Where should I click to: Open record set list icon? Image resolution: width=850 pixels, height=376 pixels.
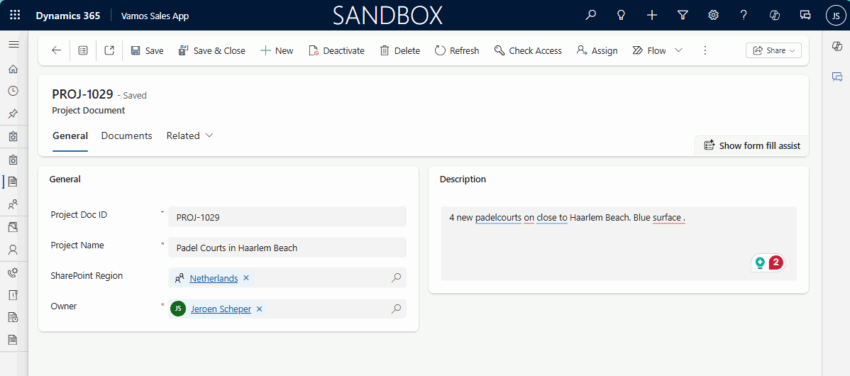click(83, 50)
